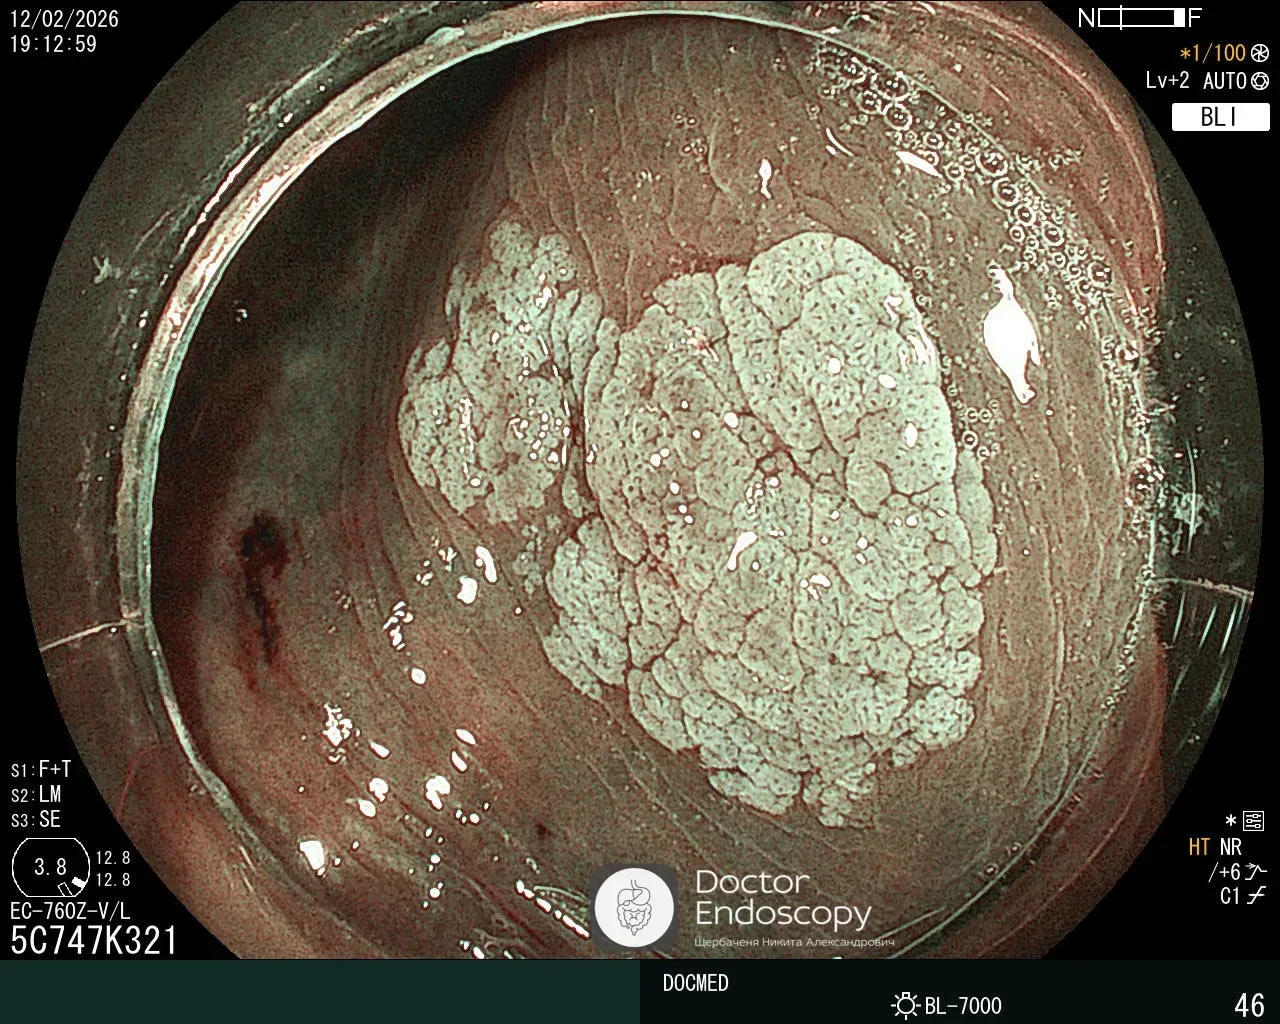Click the Lv+2 brightness level setting
The image size is (1280, 1024).
[1168, 82]
